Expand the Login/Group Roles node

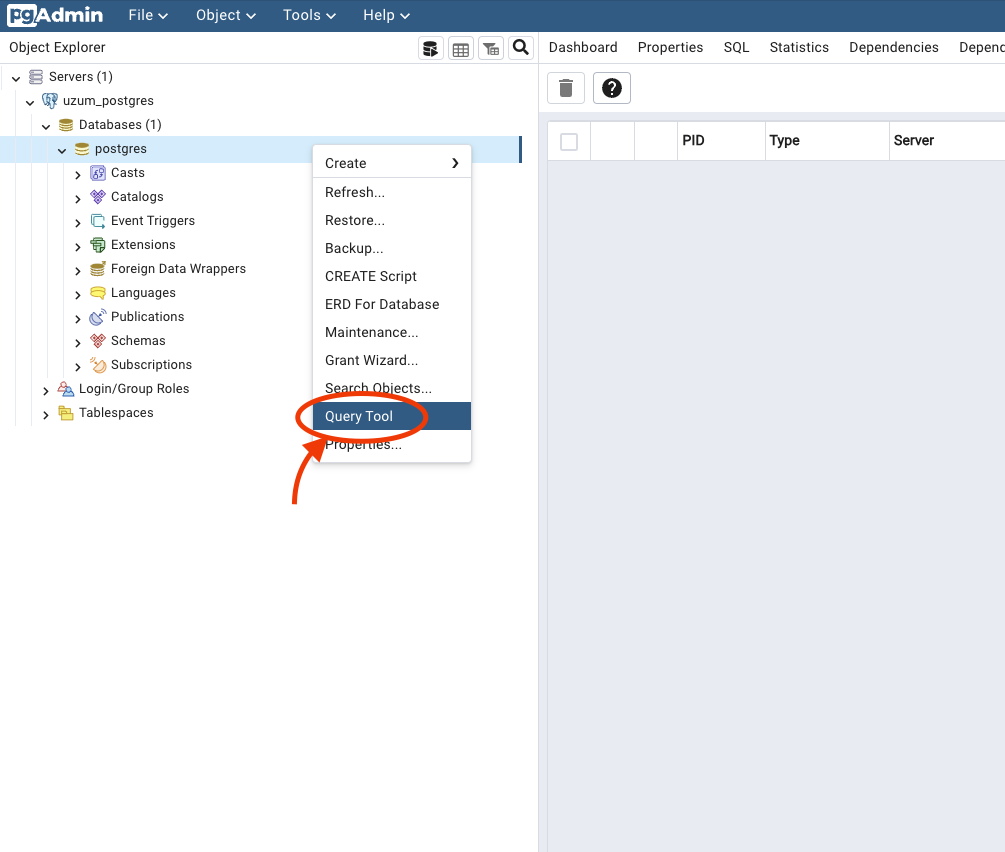coord(46,390)
